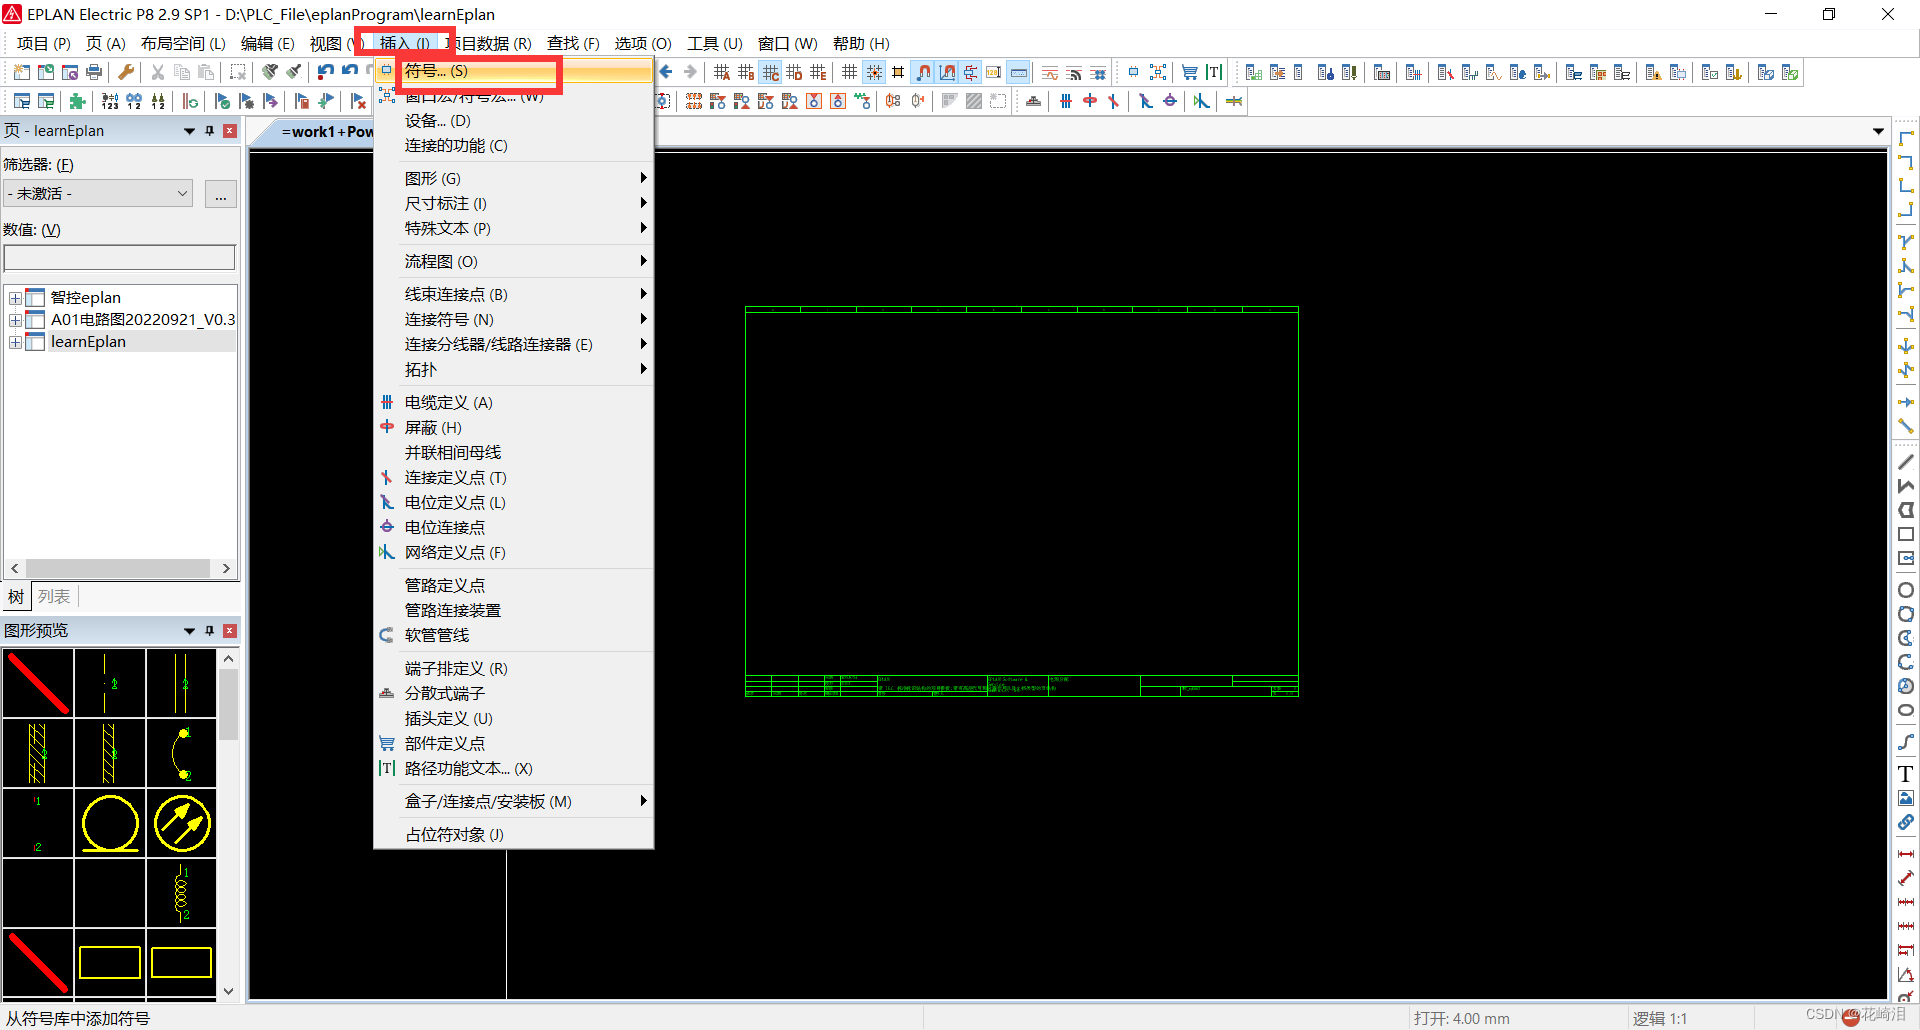Toggle grid D snap setting
The width and height of the screenshot is (1920, 1030).
(x=794, y=72)
